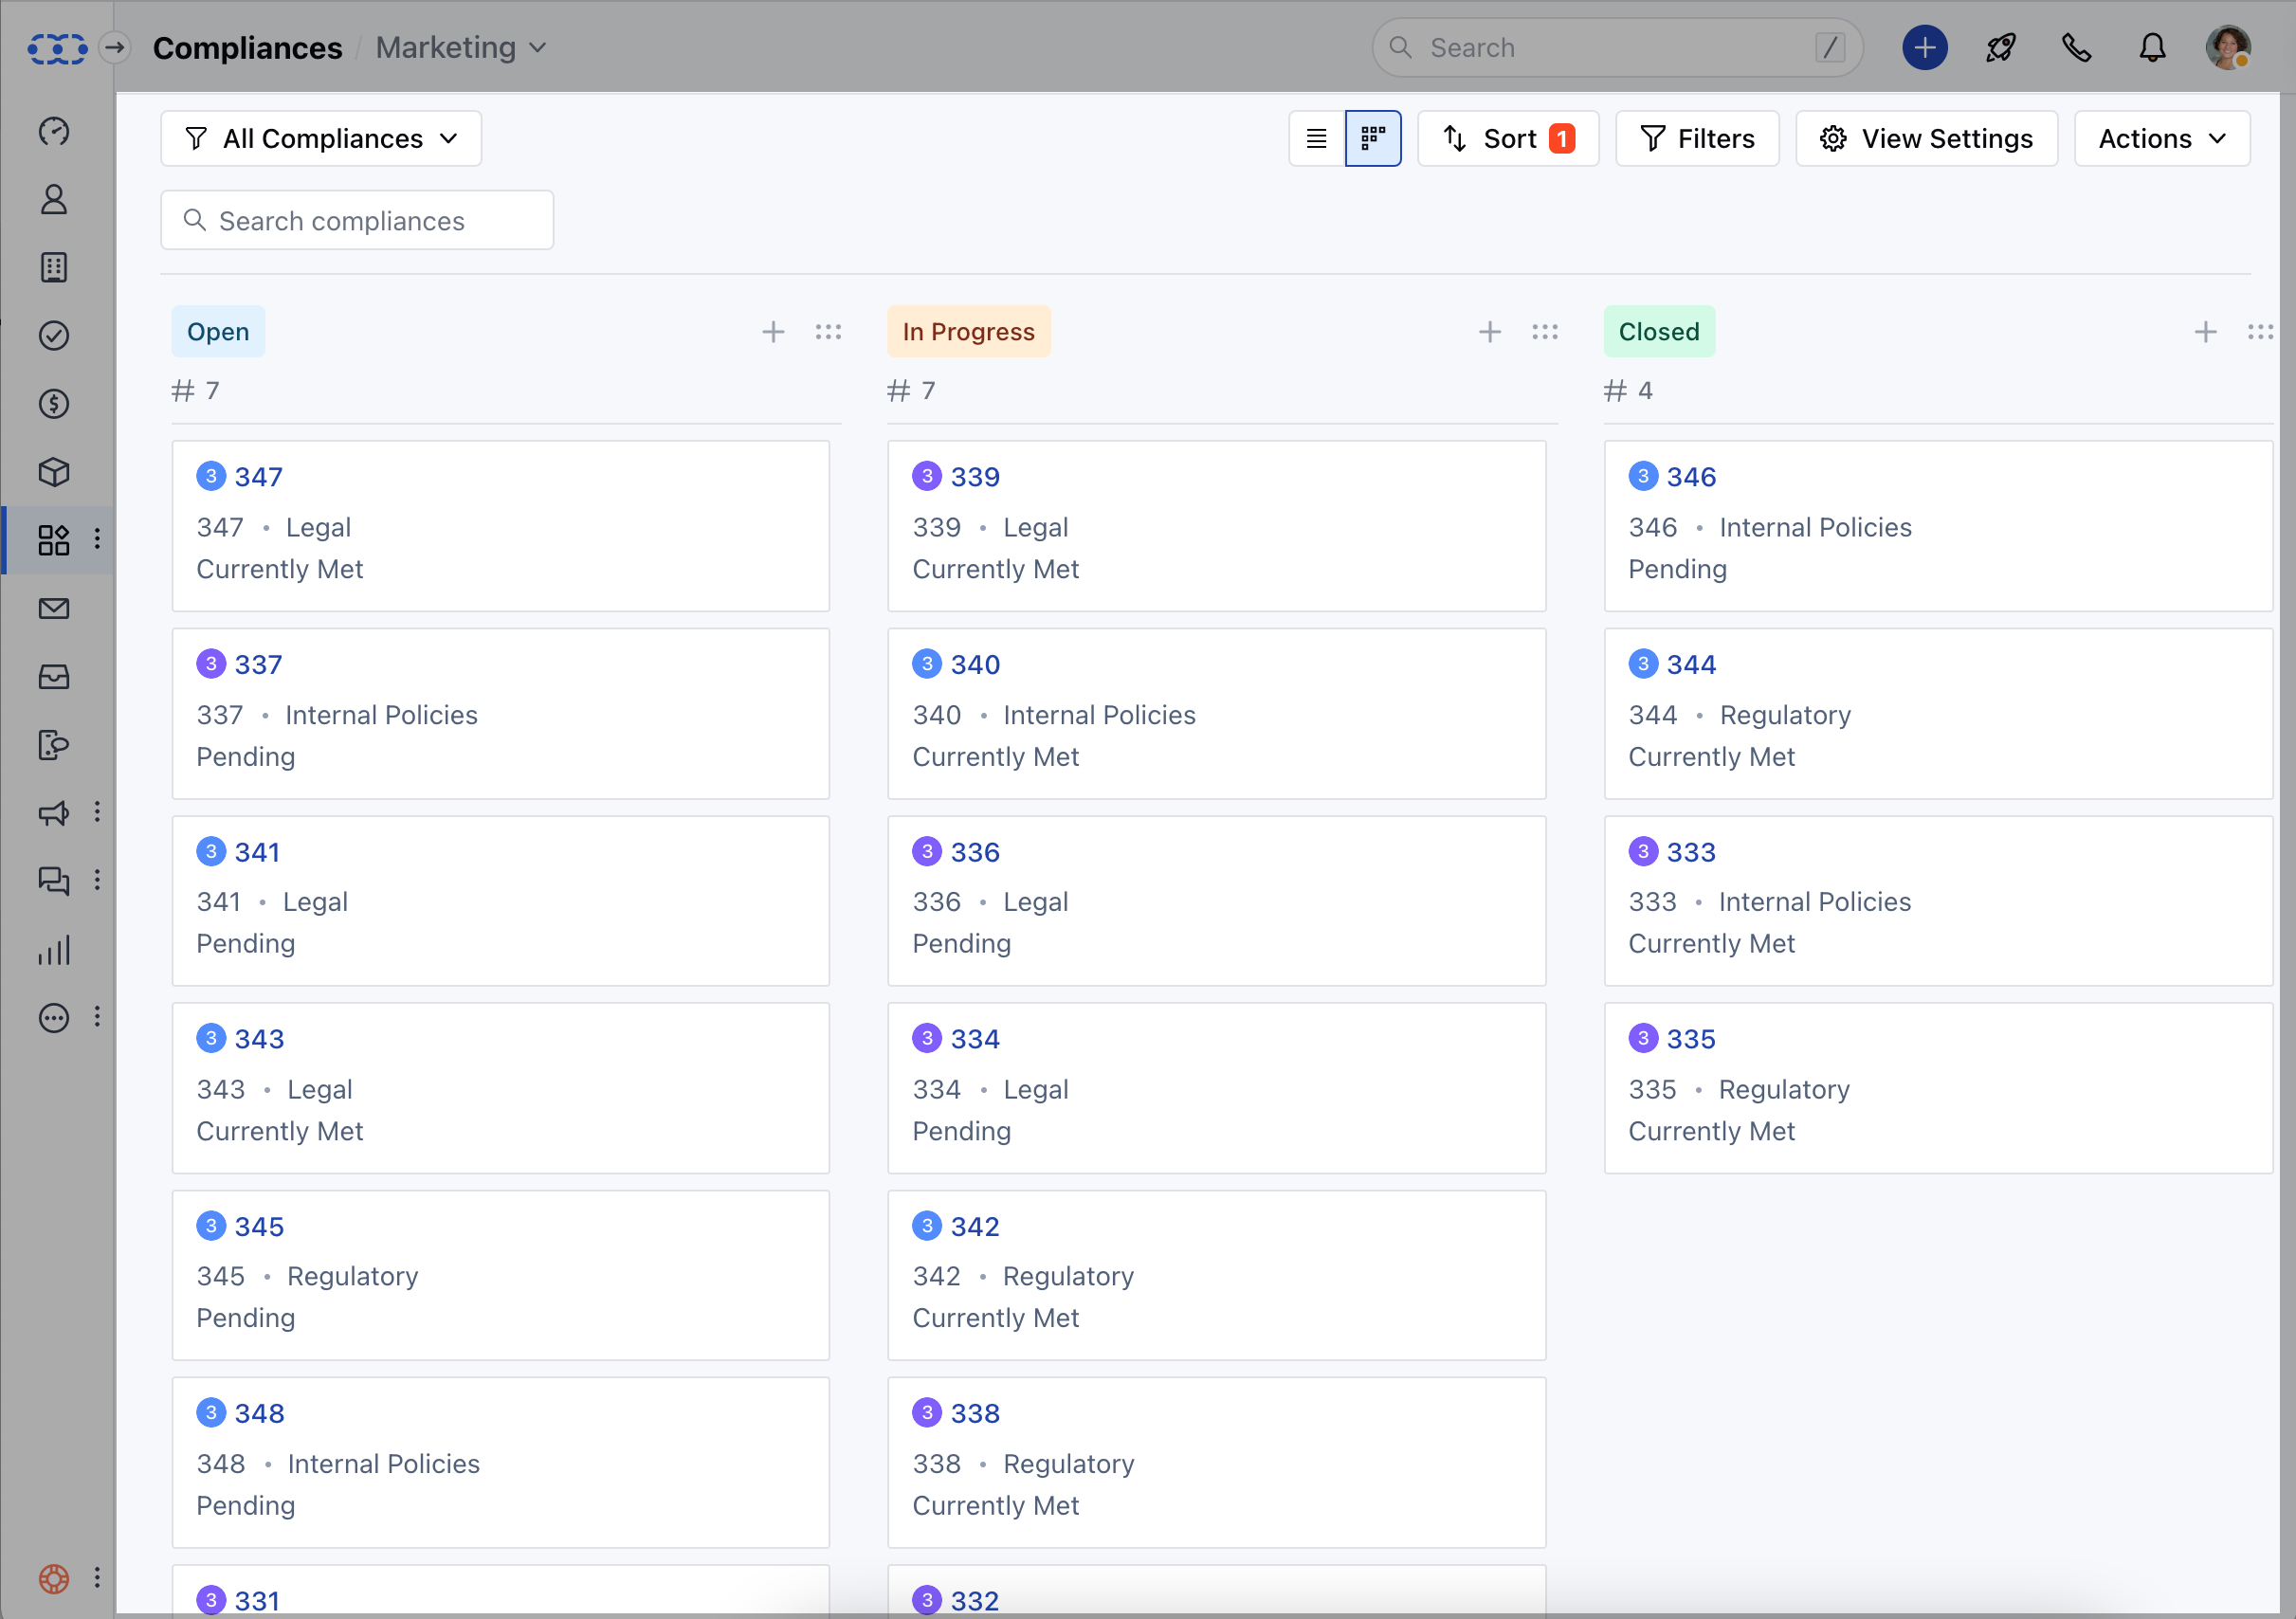Click the Open status column label
This screenshot has height=1619, width=2296.
point(218,332)
